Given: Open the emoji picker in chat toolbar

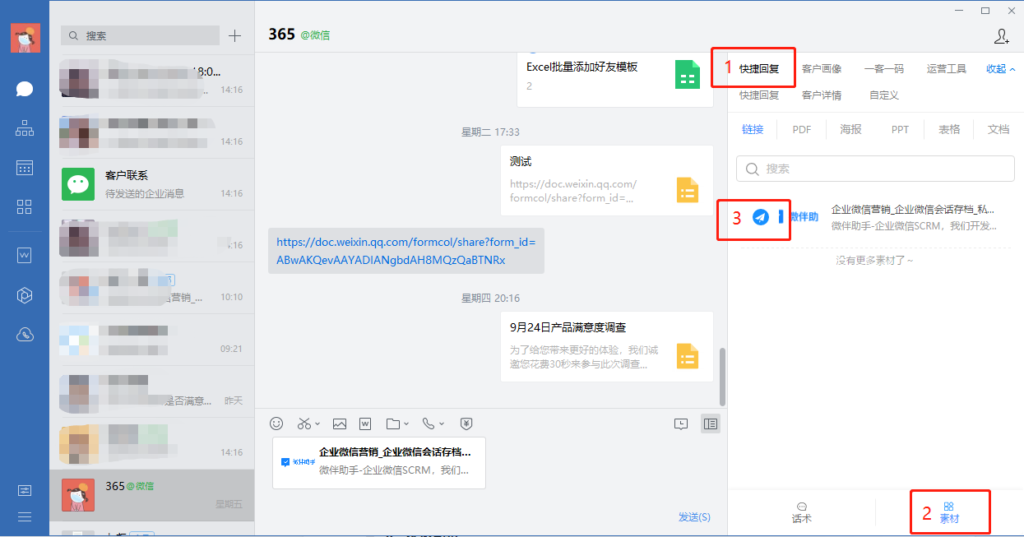Looking at the screenshot, I should [x=276, y=423].
